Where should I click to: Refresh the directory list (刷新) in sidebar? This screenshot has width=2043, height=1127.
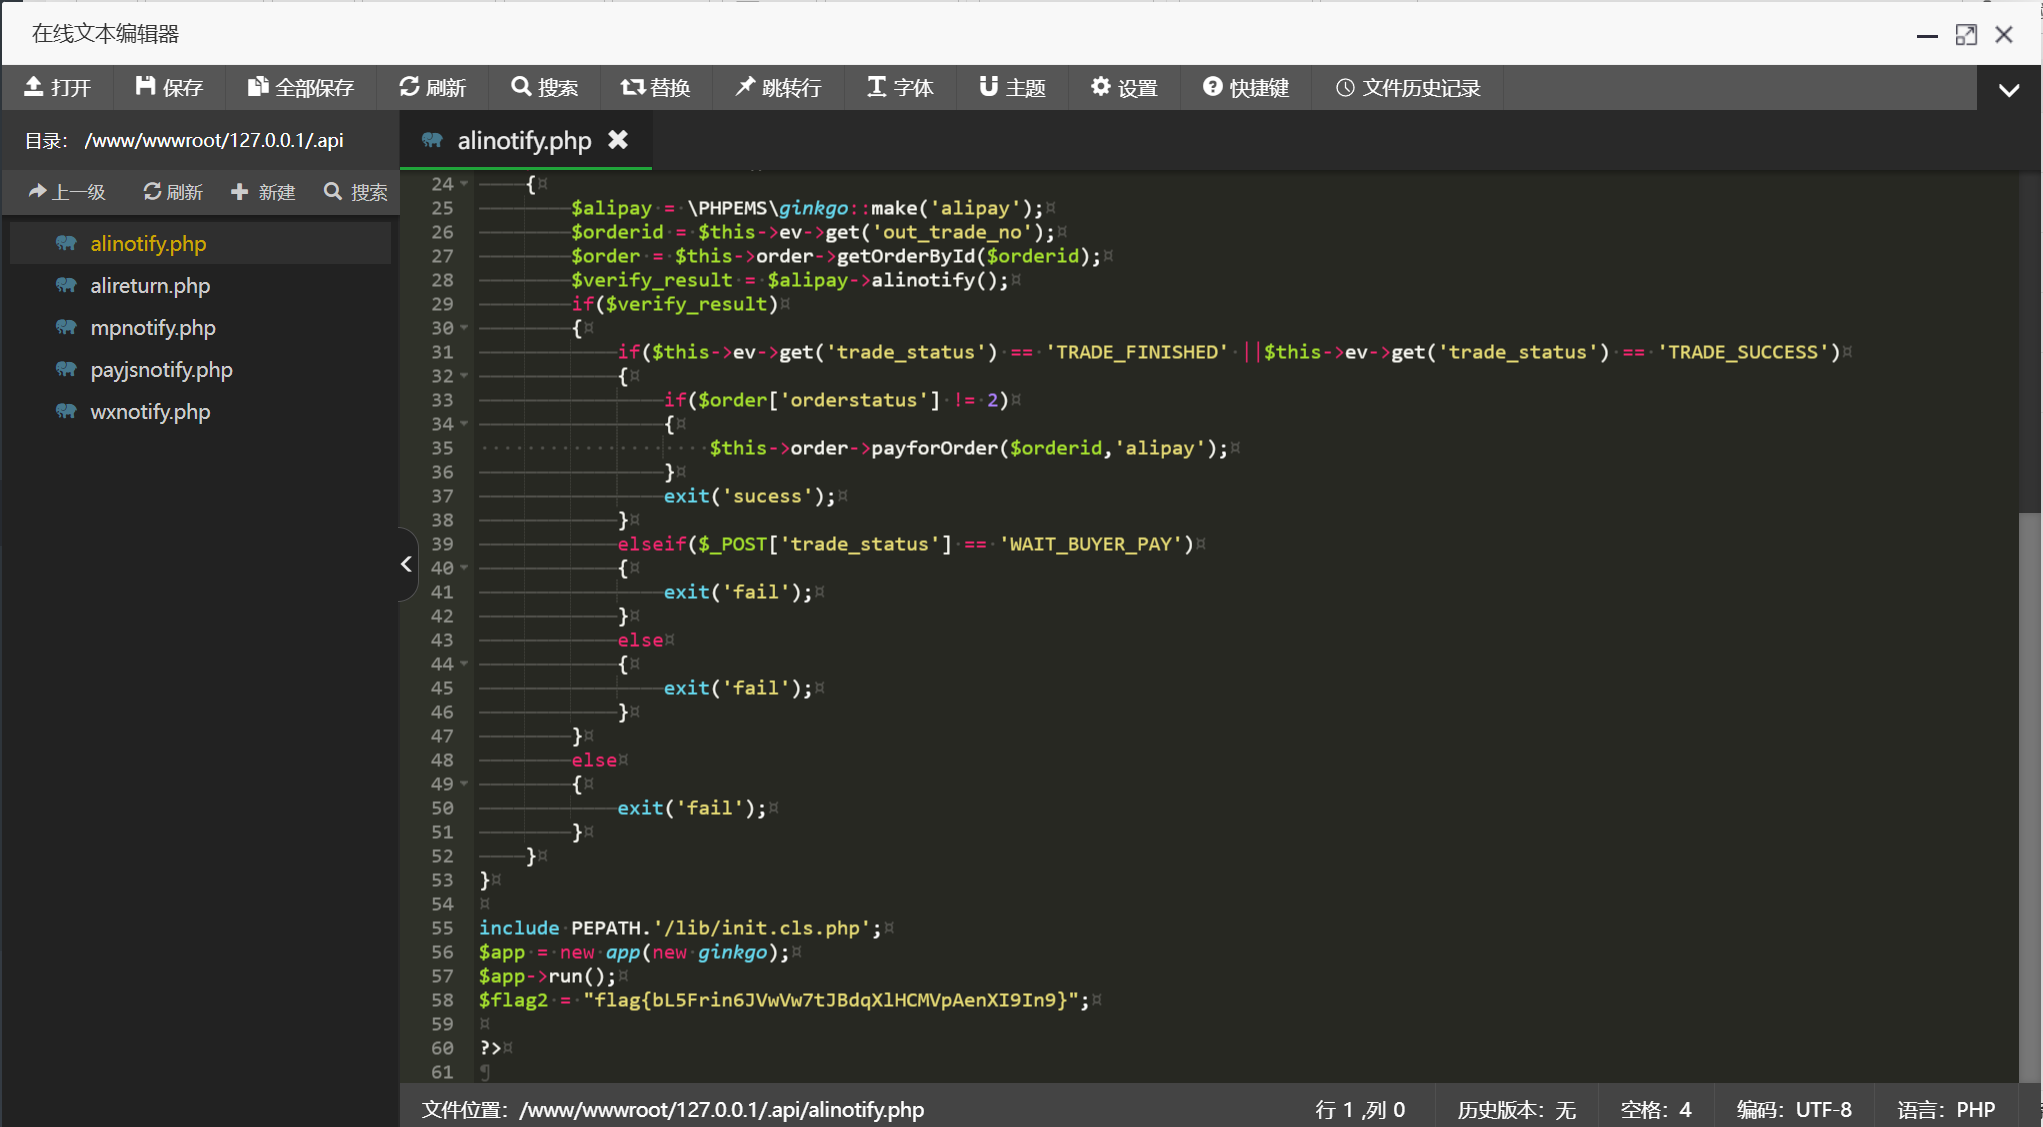pos(173,192)
